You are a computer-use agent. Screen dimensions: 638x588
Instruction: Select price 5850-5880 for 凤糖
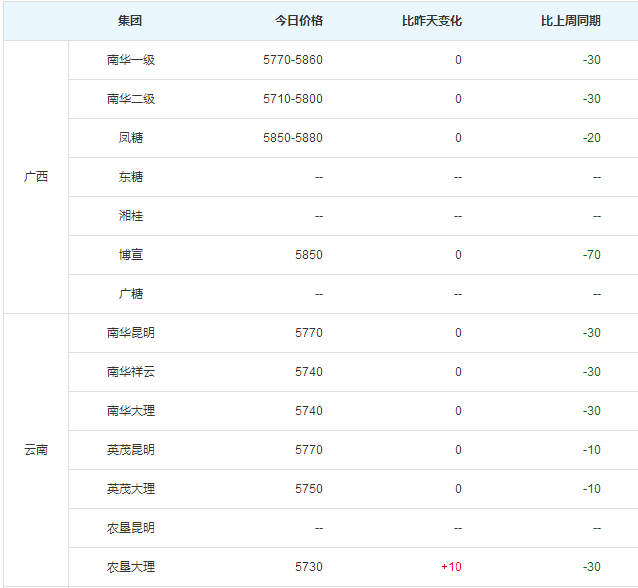pyautogui.click(x=293, y=138)
